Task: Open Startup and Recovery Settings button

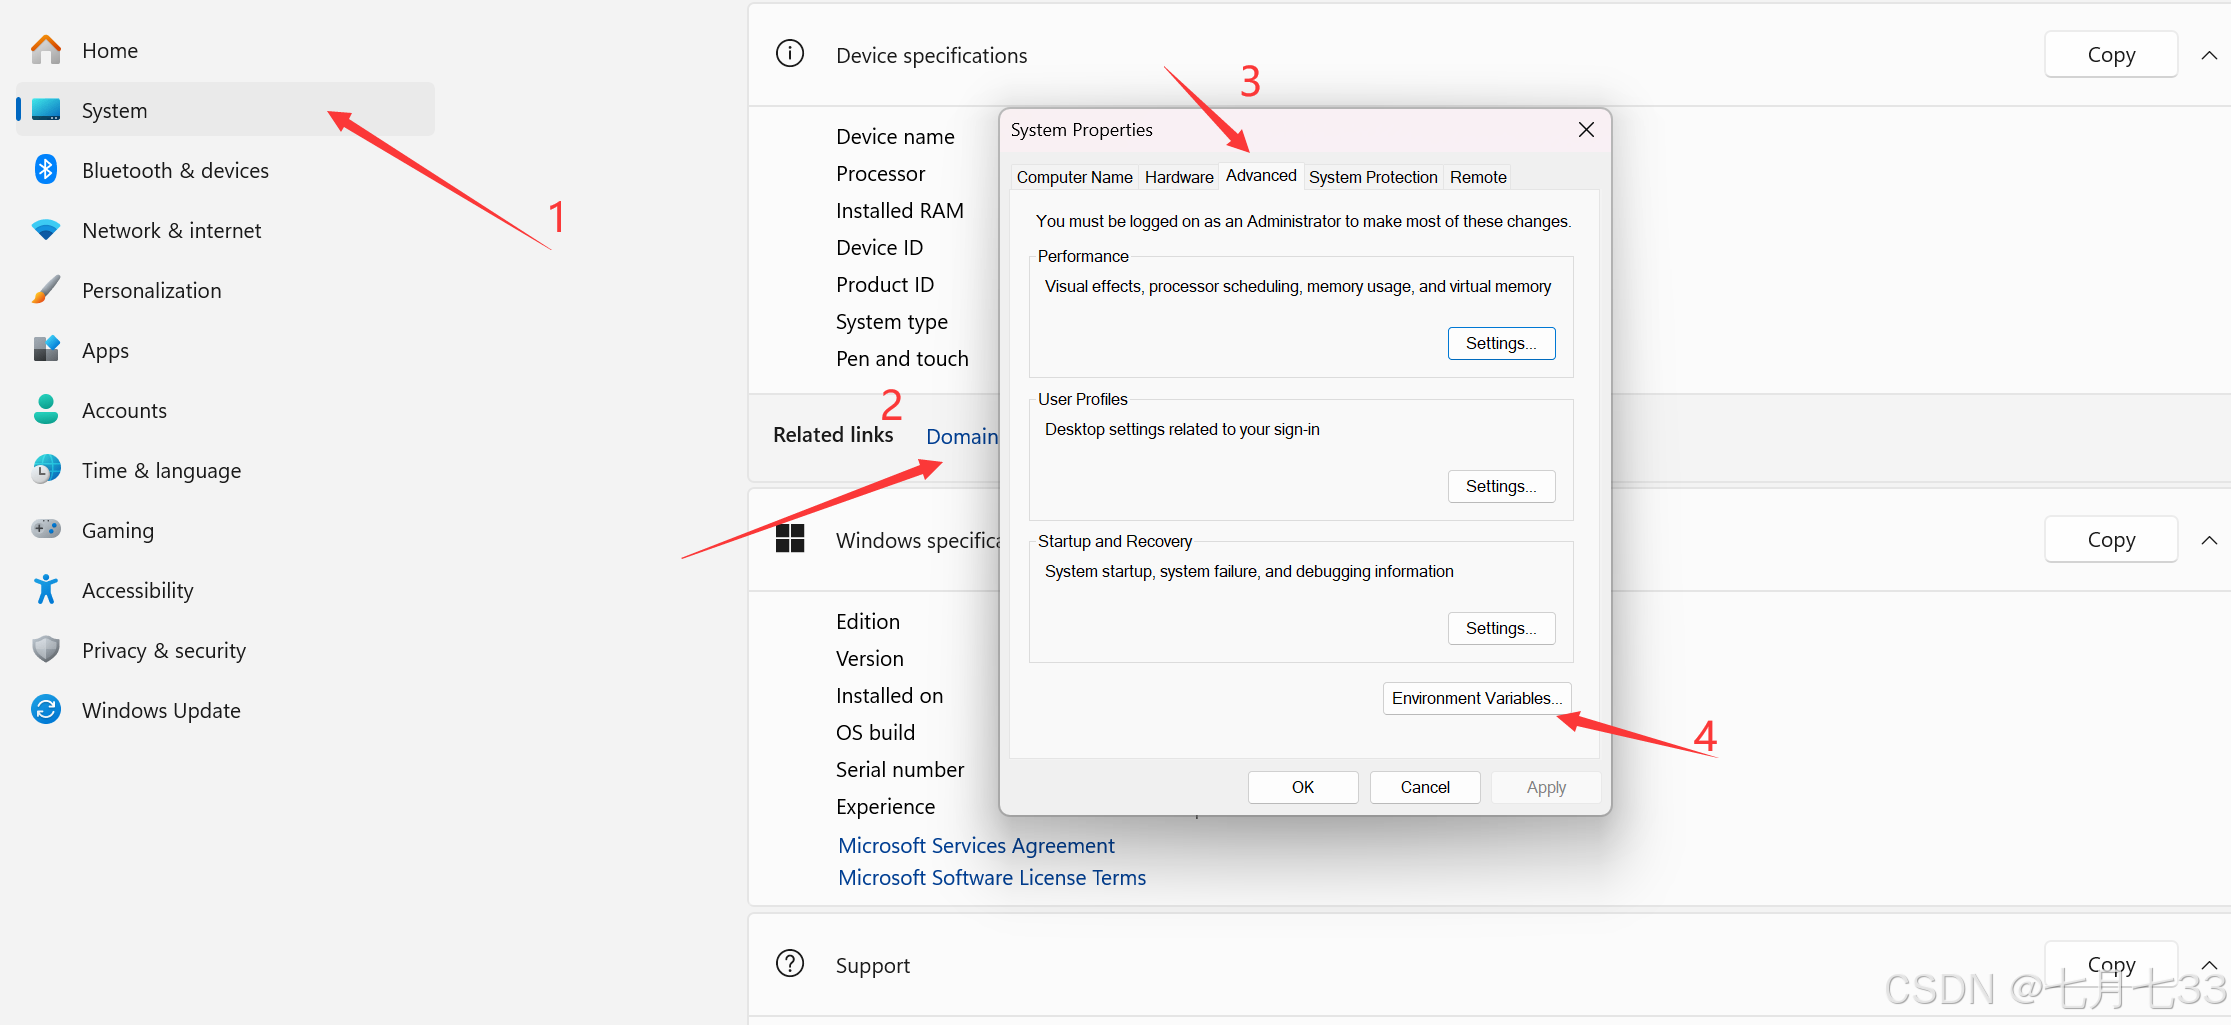Action: point(1501,628)
